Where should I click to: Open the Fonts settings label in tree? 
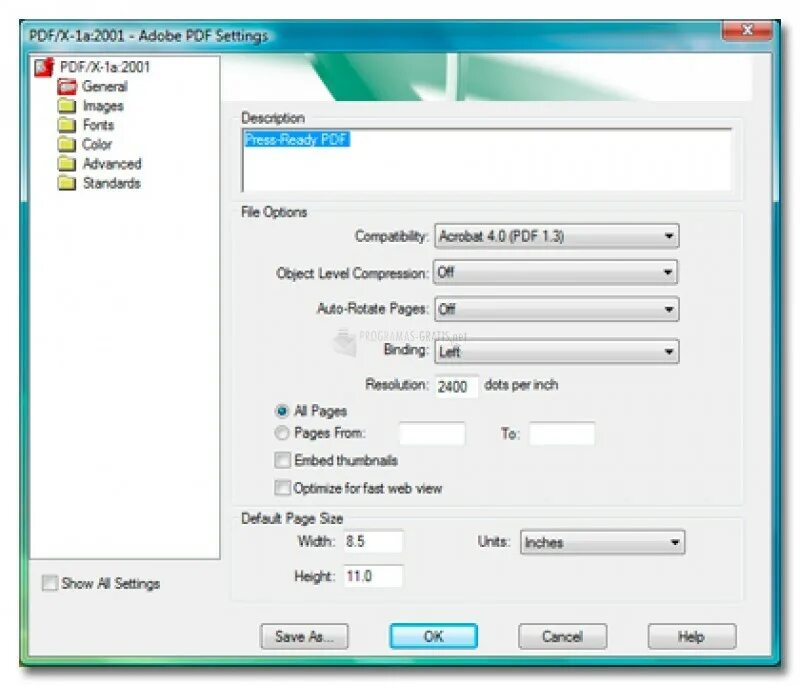[x=98, y=125]
